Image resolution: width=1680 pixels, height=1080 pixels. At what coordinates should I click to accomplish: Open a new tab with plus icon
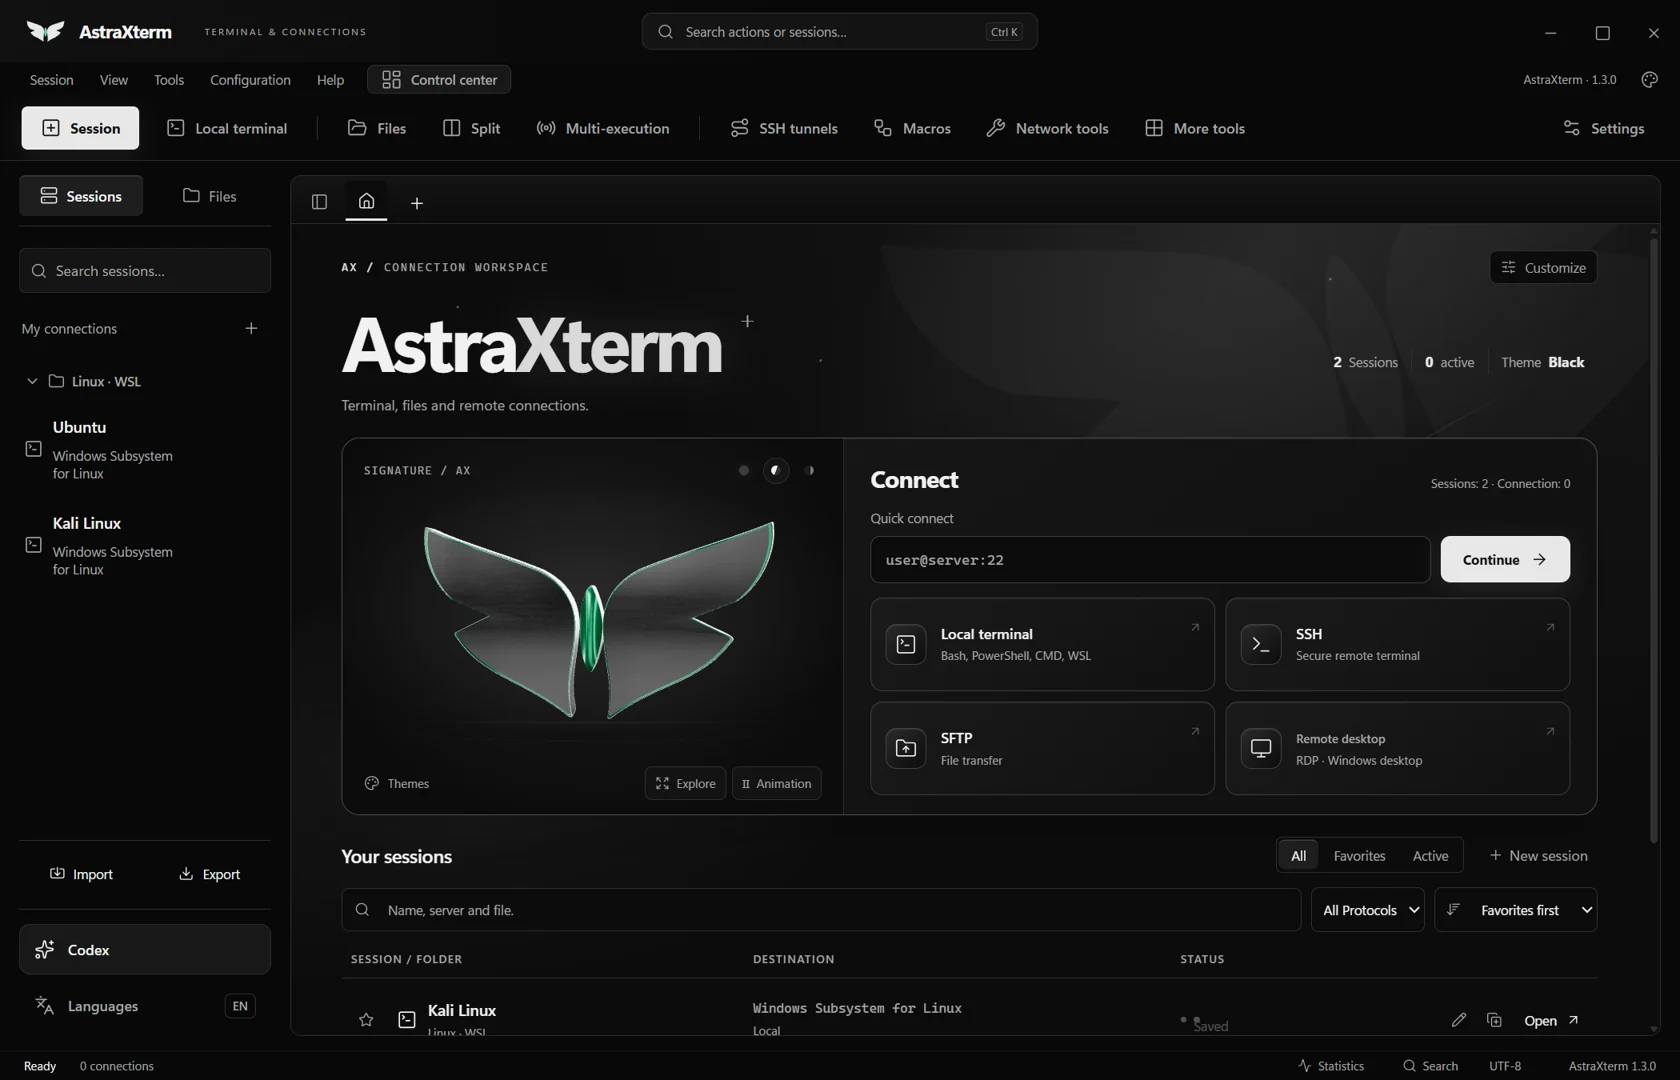417,203
